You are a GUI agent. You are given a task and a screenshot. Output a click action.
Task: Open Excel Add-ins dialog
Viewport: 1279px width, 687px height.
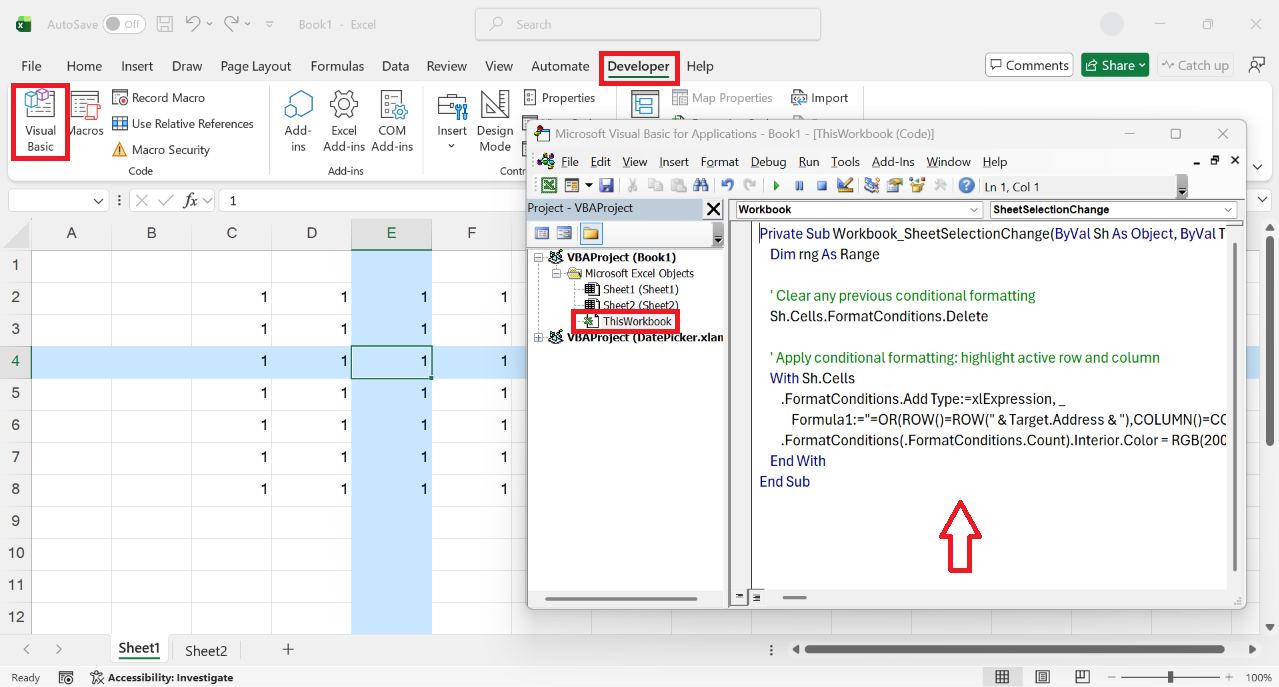tap(344, 120)
